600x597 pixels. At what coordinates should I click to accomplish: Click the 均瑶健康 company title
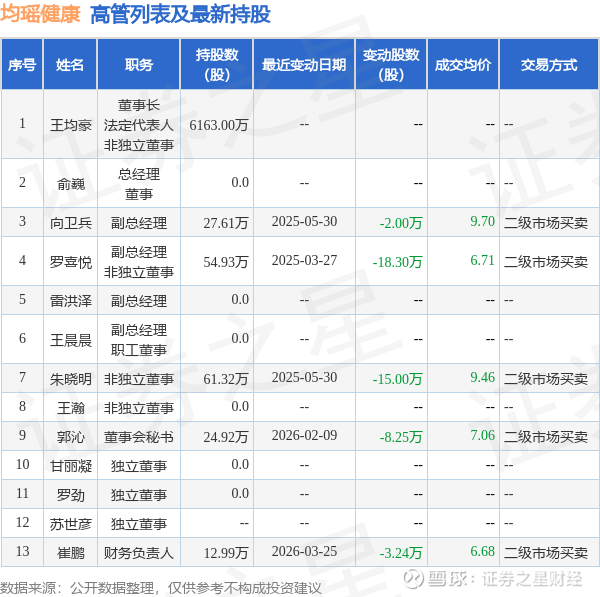pyautogui.click(x=40, y=14)
